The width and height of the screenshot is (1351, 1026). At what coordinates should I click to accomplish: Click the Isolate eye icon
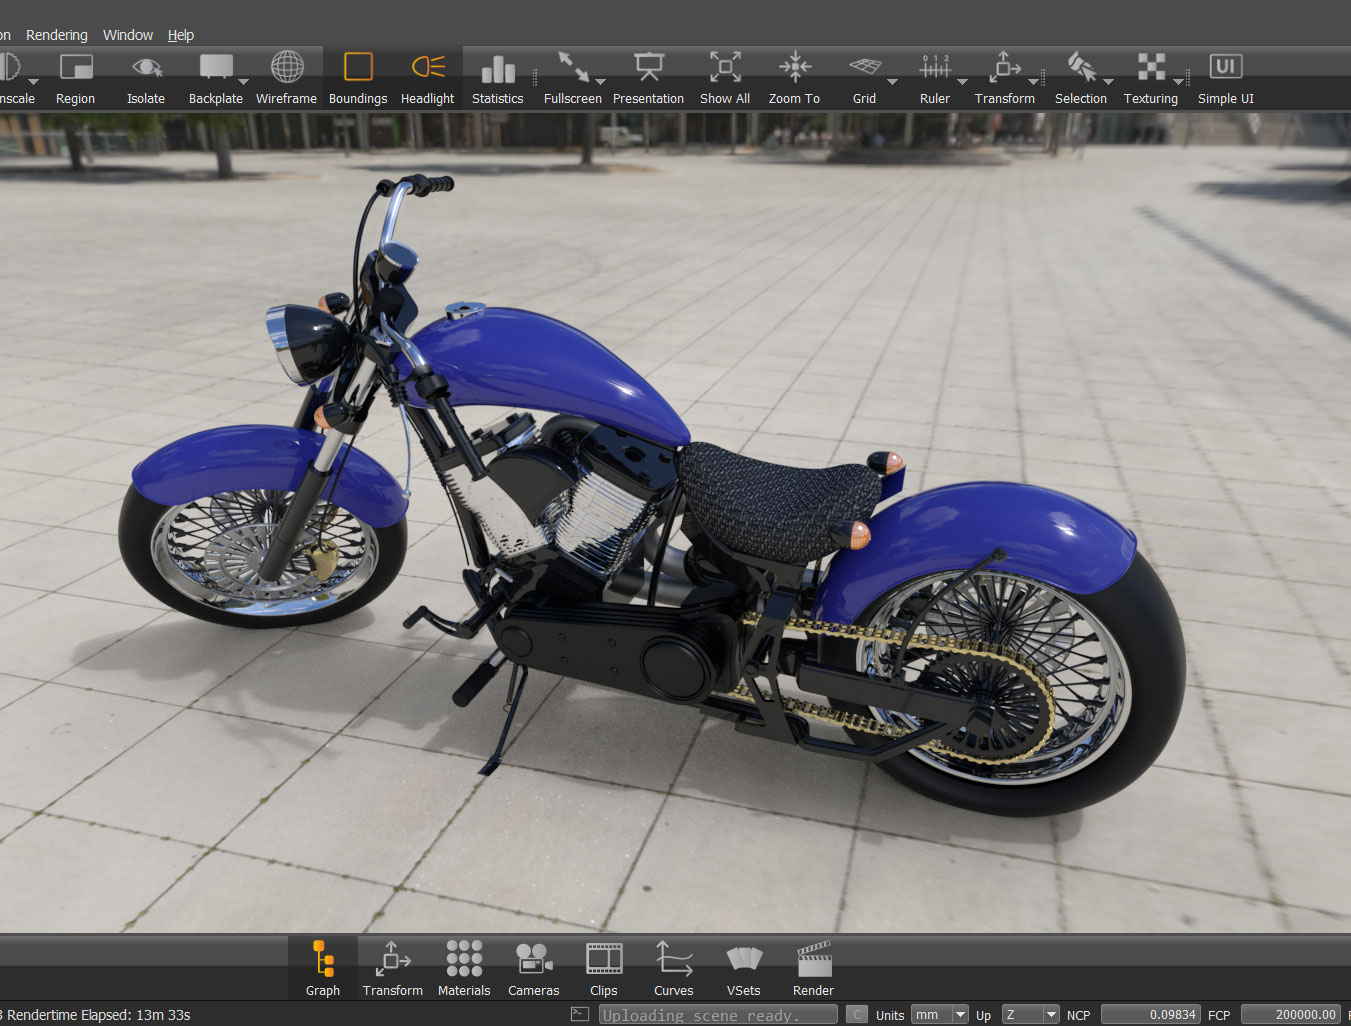point(146,68)
